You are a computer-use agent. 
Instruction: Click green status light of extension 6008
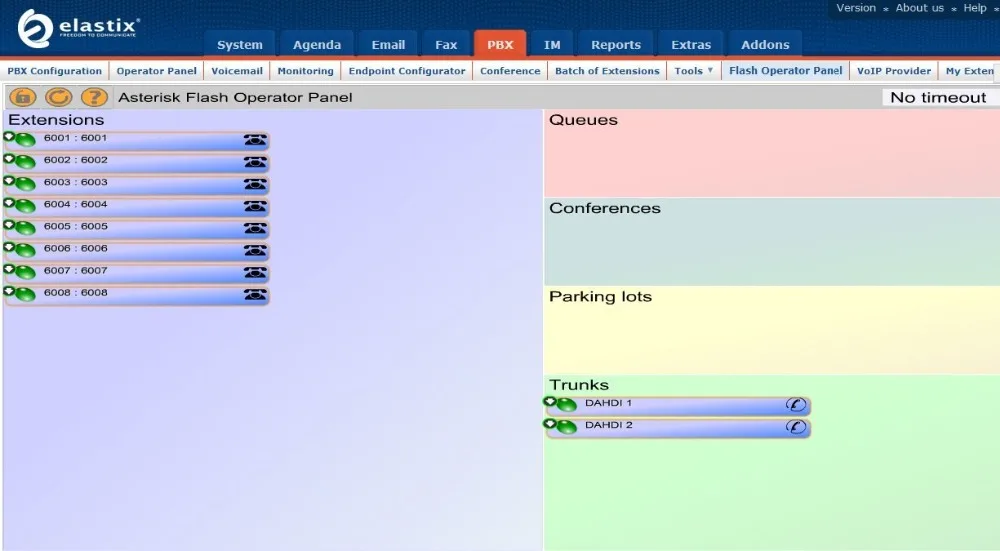pos(26,295)
